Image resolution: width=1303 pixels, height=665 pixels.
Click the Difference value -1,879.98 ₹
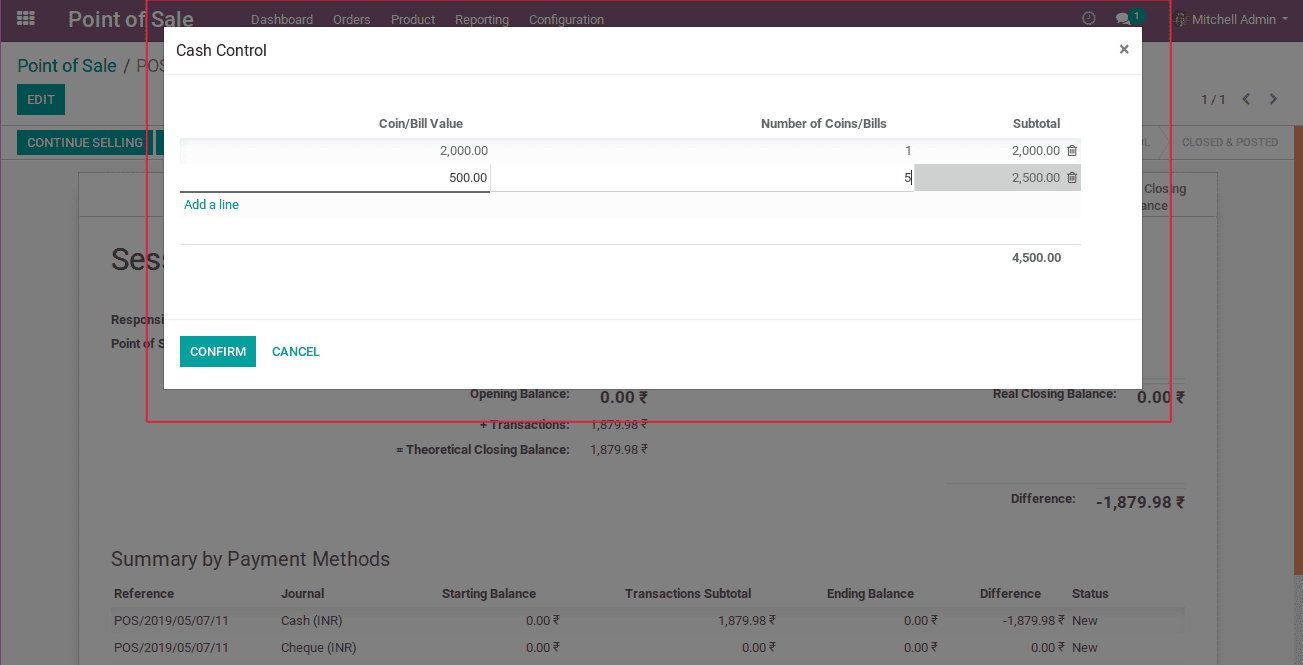(x=1140, y=502)
